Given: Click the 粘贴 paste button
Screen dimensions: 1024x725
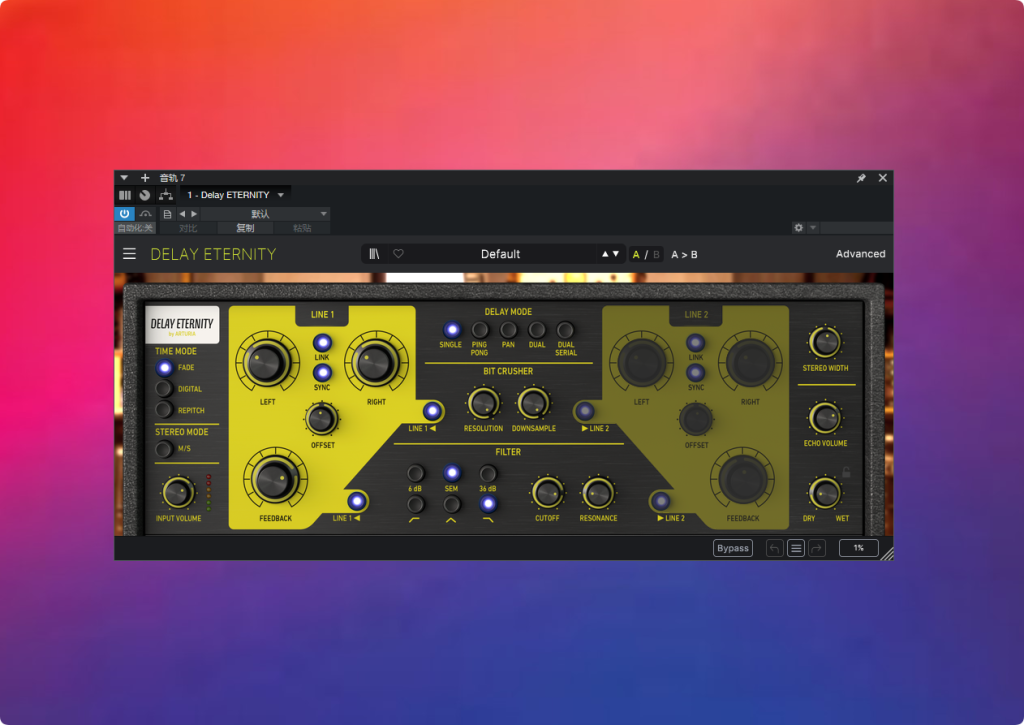Looking at the screenshot, I should [x=302, y=228].
